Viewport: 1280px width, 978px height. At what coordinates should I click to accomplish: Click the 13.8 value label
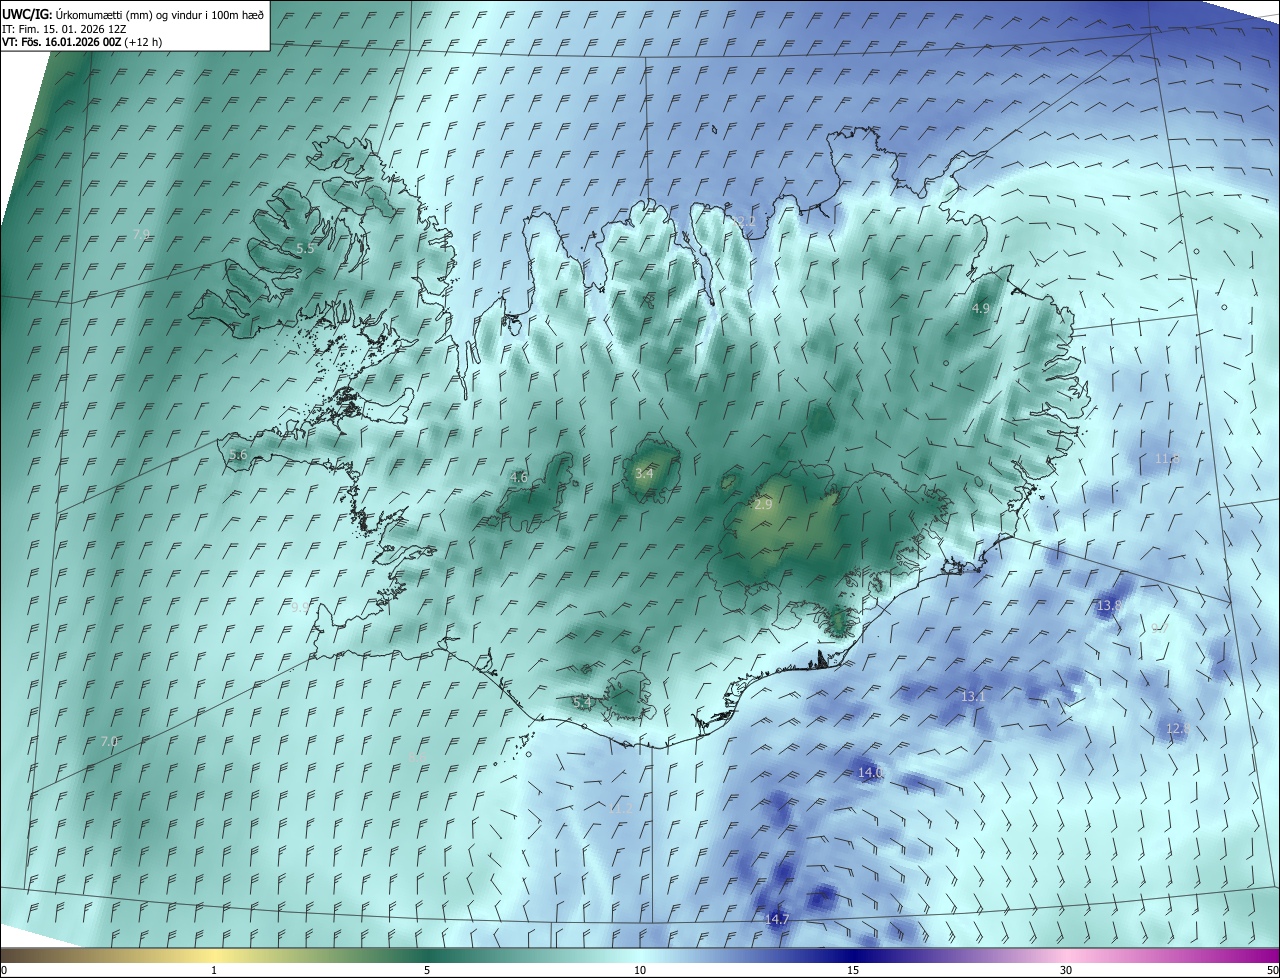pos(1109,606)
